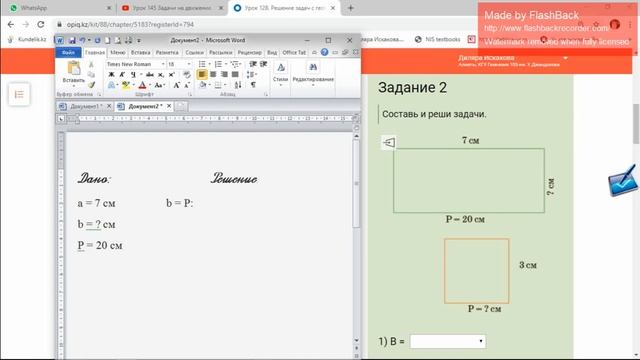Viewport: 640px width, 360px height.
Task: Switch to the Разметка ribbon tab
Action: tap(167, 52)
